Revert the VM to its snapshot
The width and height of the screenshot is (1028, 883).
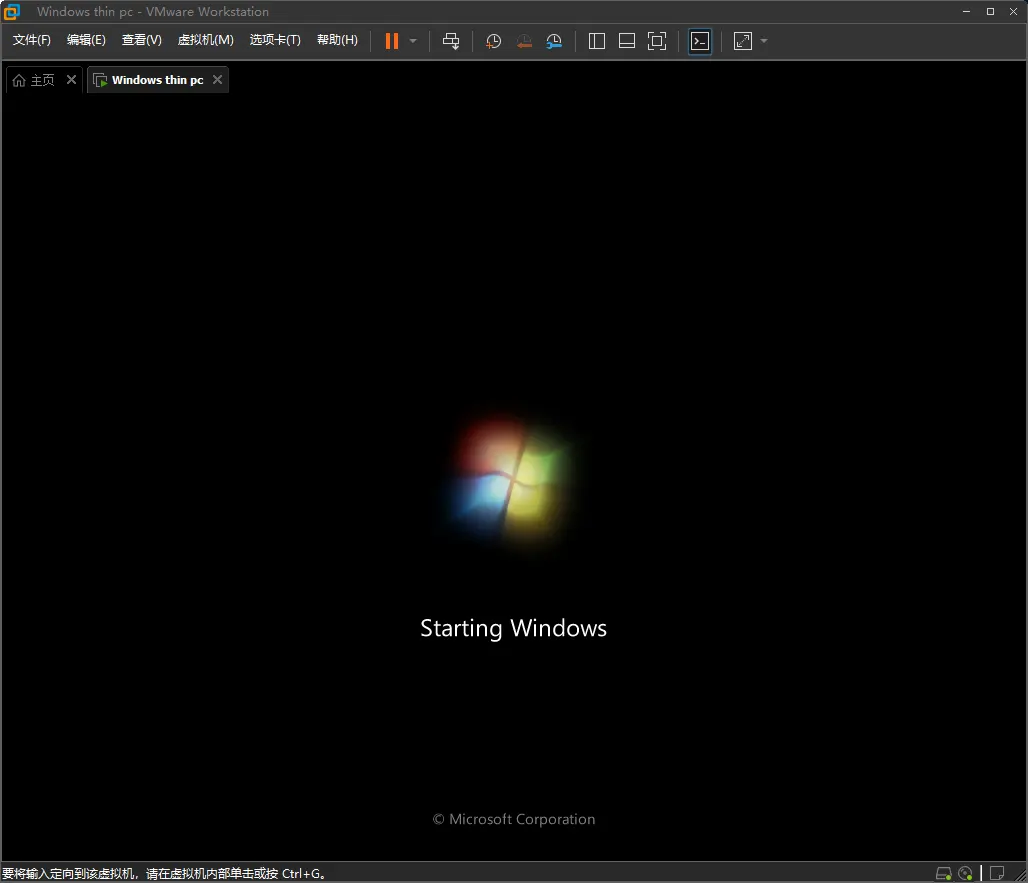pos(524,41)
